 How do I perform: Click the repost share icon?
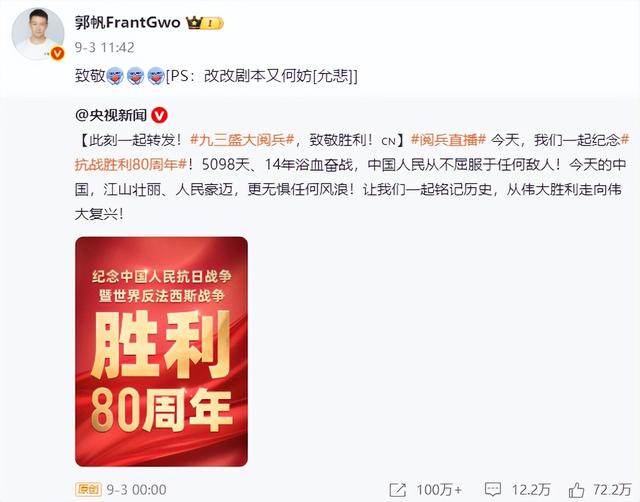pos(398,490)
